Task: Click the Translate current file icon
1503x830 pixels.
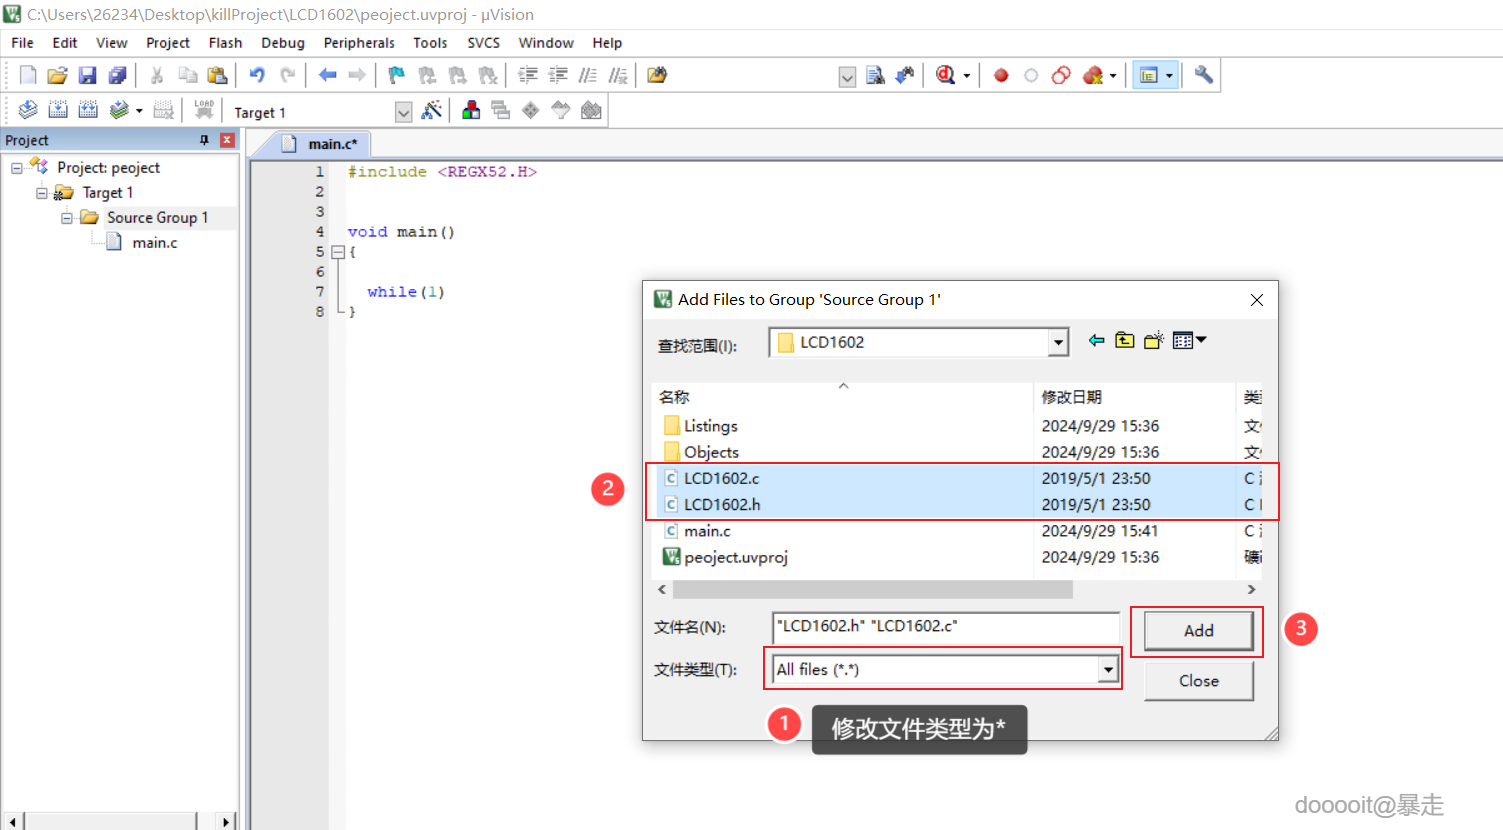Action: tap(28, 110)
